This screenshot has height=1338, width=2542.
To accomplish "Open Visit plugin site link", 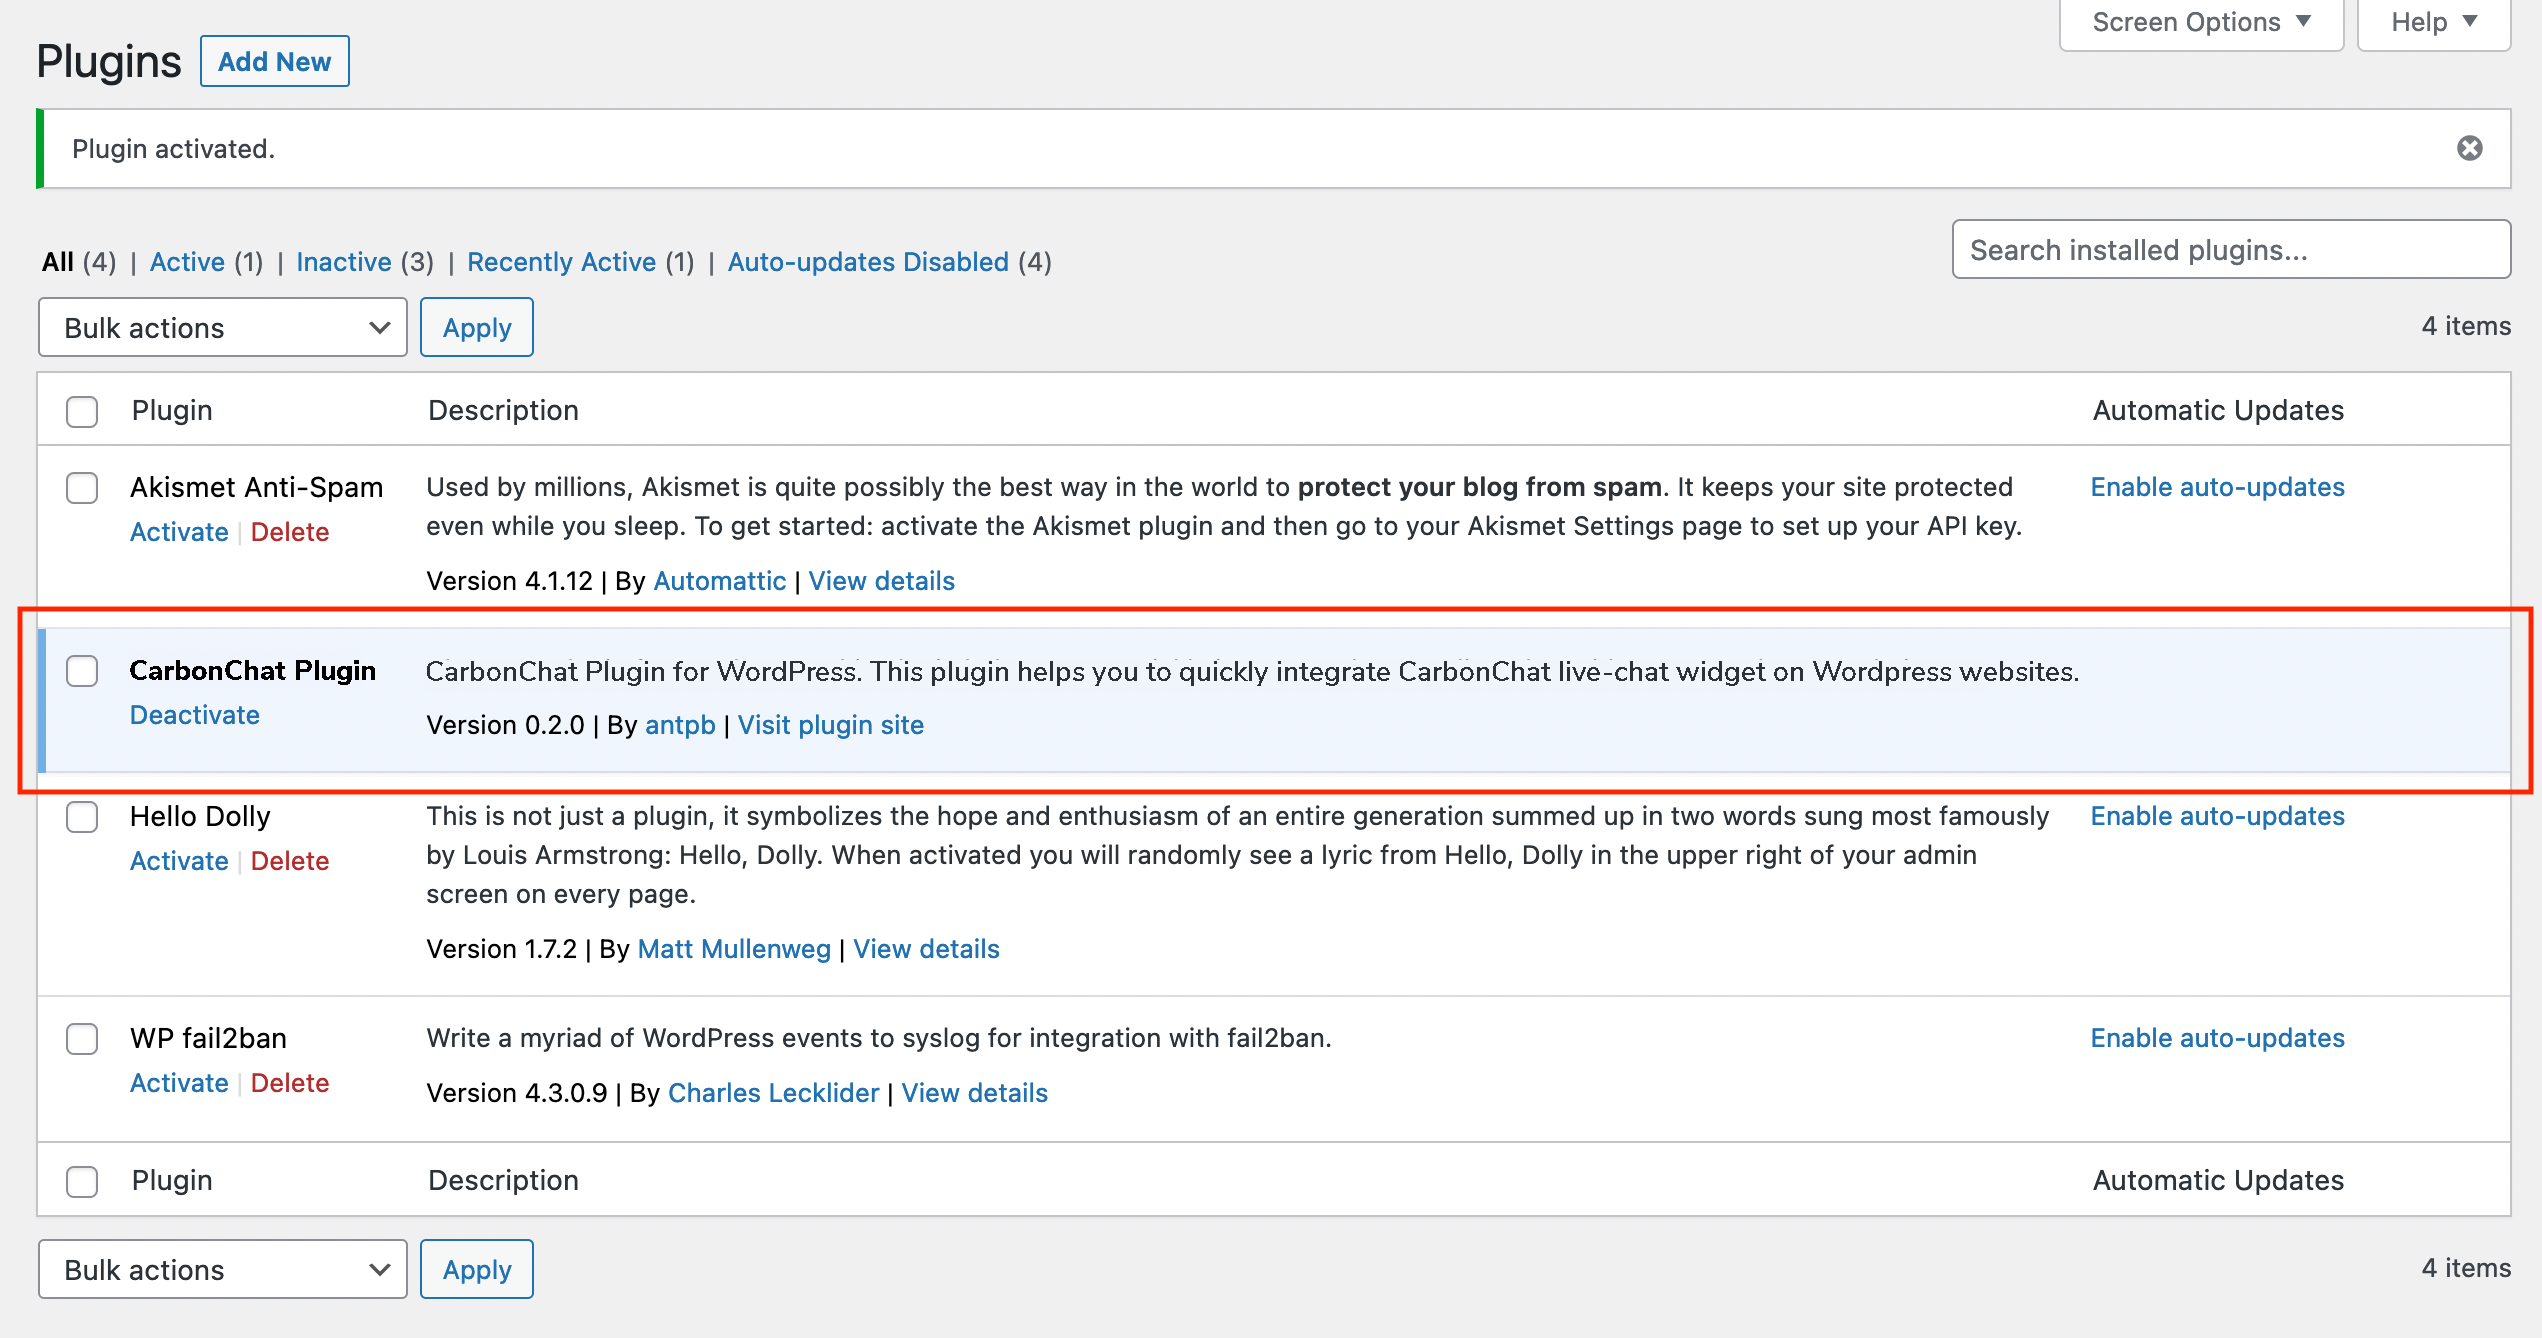I will tap(830, 725).
